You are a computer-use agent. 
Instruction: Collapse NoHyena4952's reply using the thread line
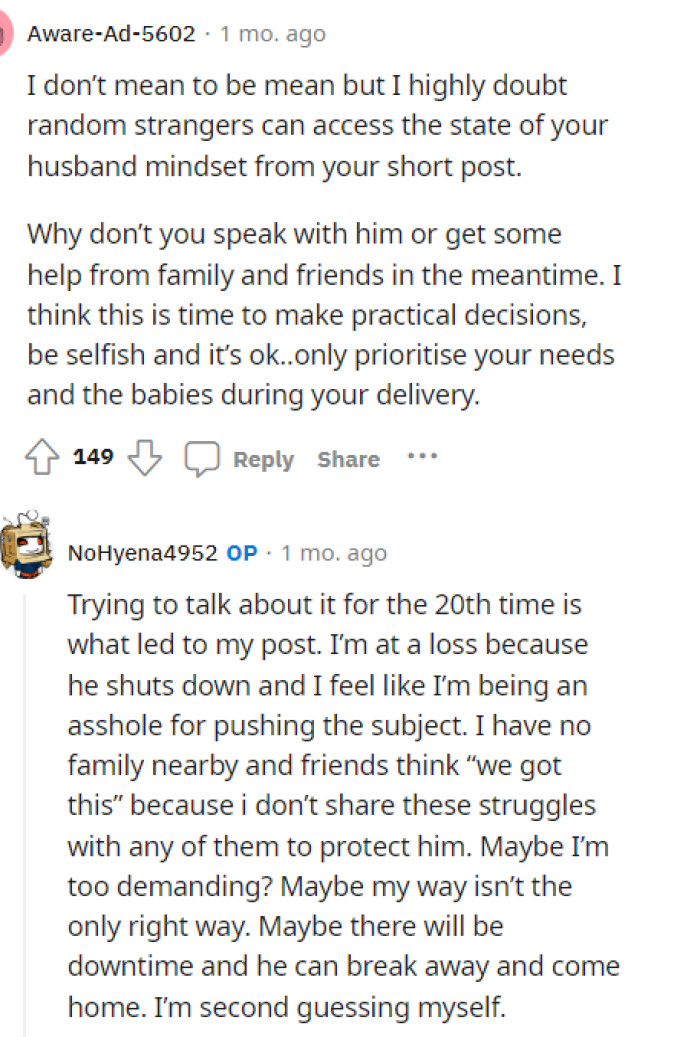tap(26, 800)
